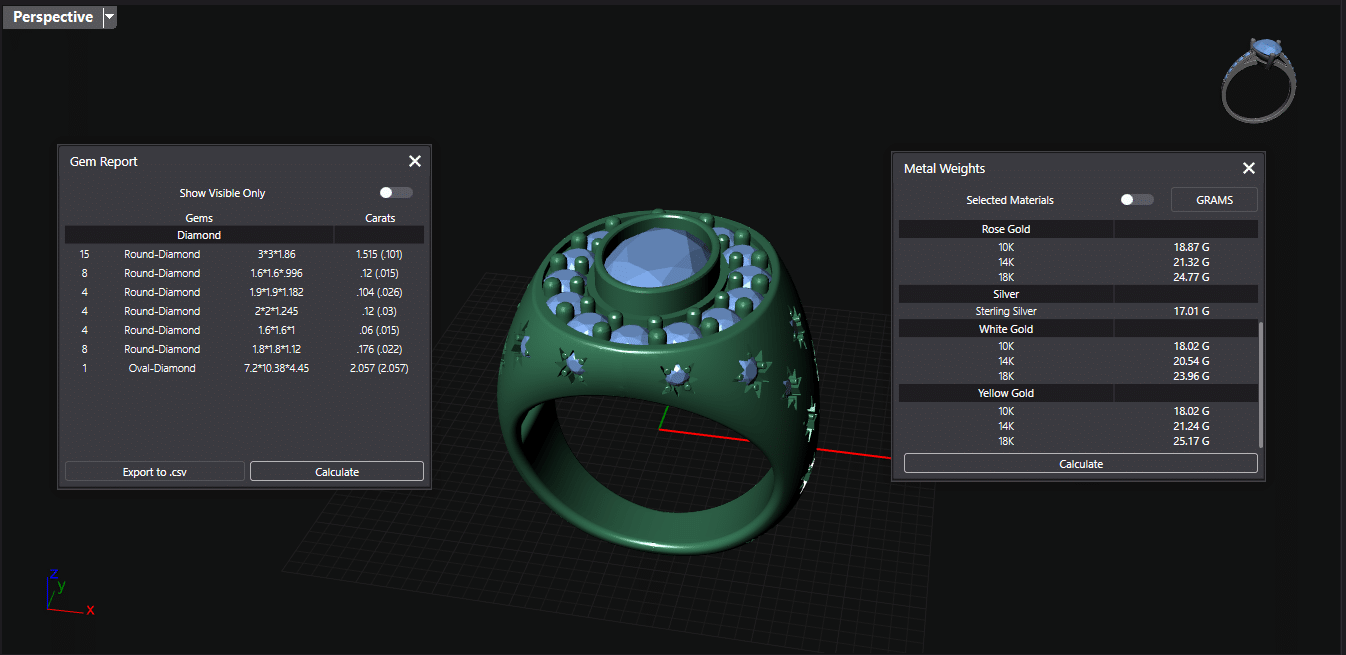Switch weight units with GRAMS button
Image resolution: width=1346 pixels, height=655 pixels.
[1214, 200]
